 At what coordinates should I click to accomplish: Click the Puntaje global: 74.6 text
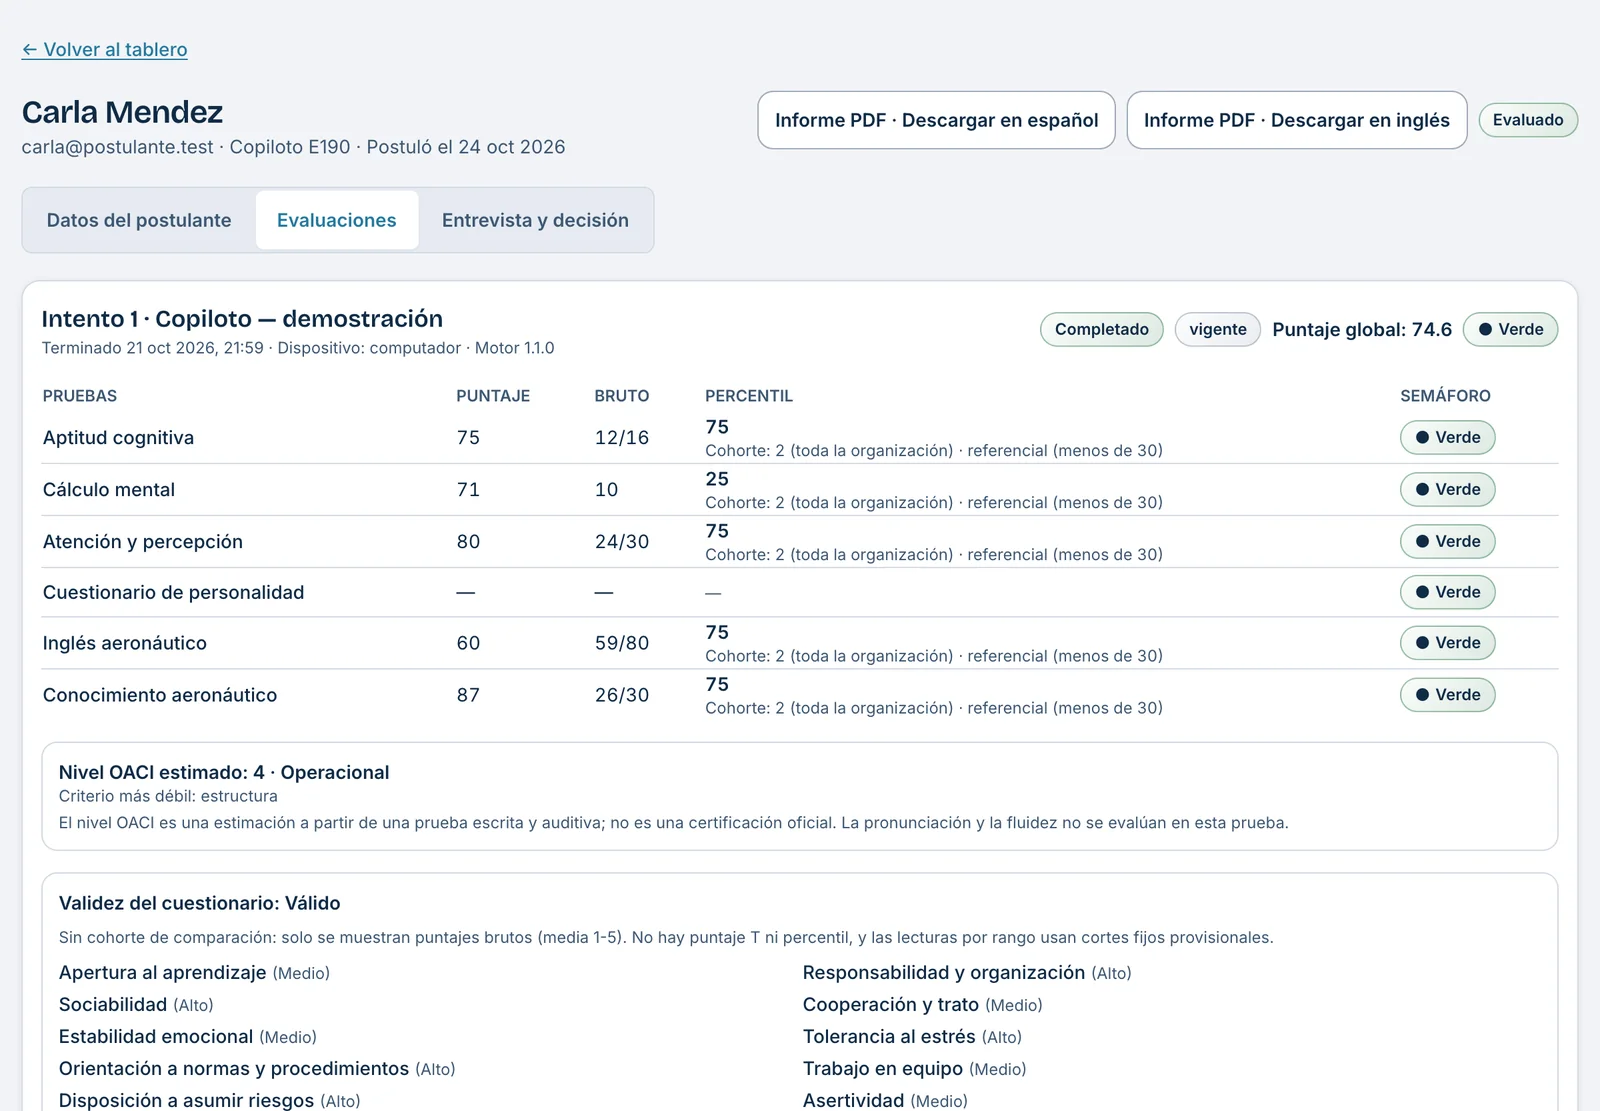pyautogui.click(x=1362, y=329)
